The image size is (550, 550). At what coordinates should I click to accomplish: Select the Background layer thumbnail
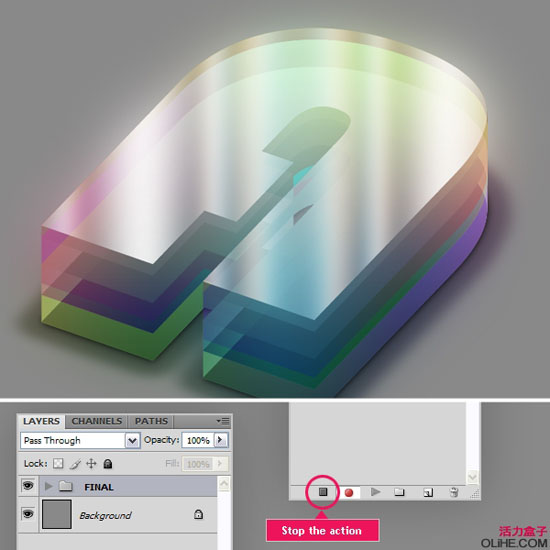[57, 514]
